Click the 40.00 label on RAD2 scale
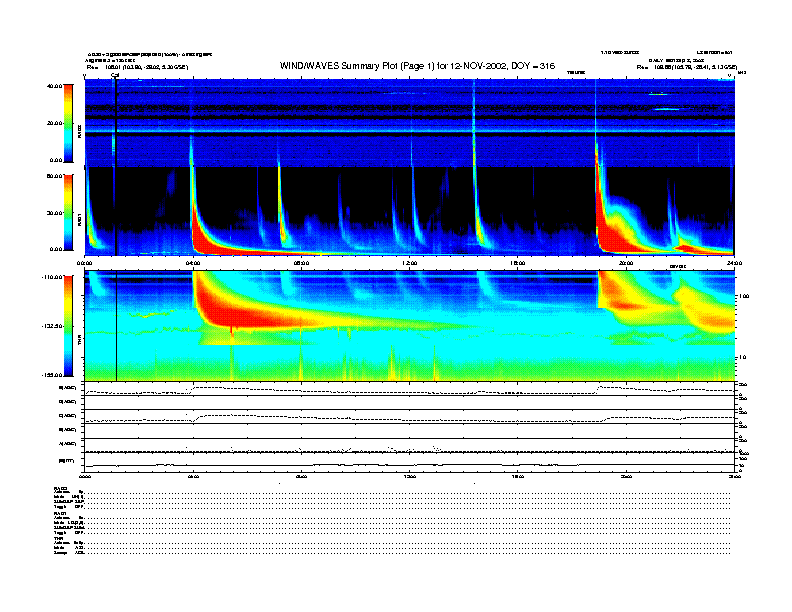 (x=54, y=86)
